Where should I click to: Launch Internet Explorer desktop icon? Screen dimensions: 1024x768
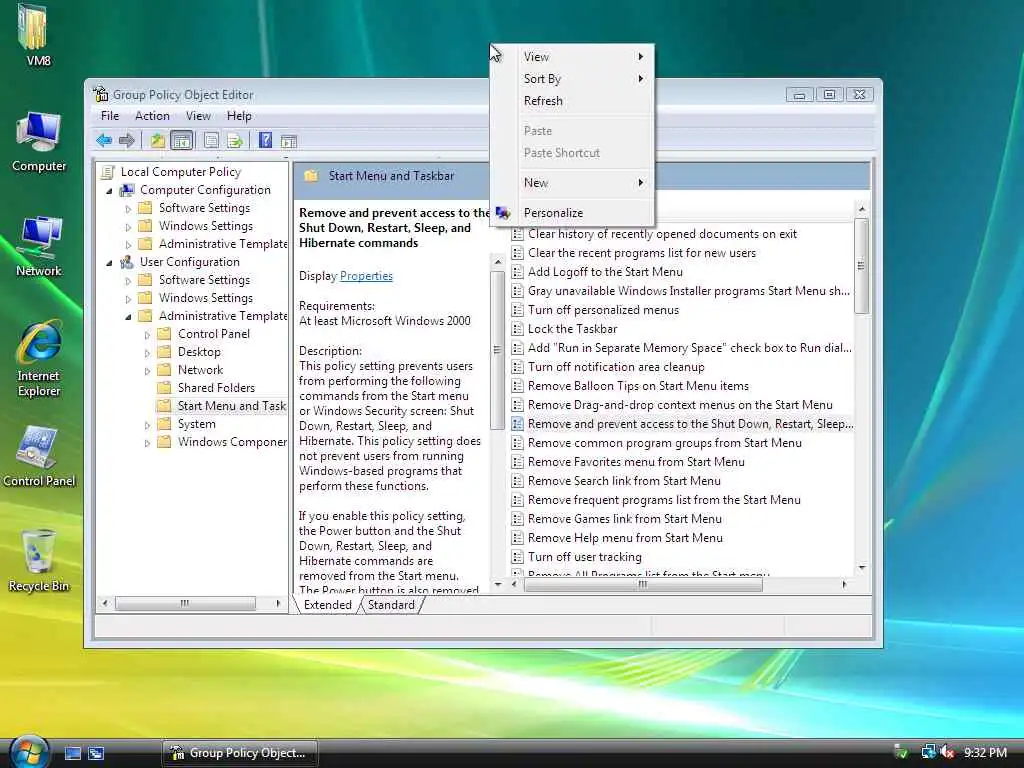39,359
